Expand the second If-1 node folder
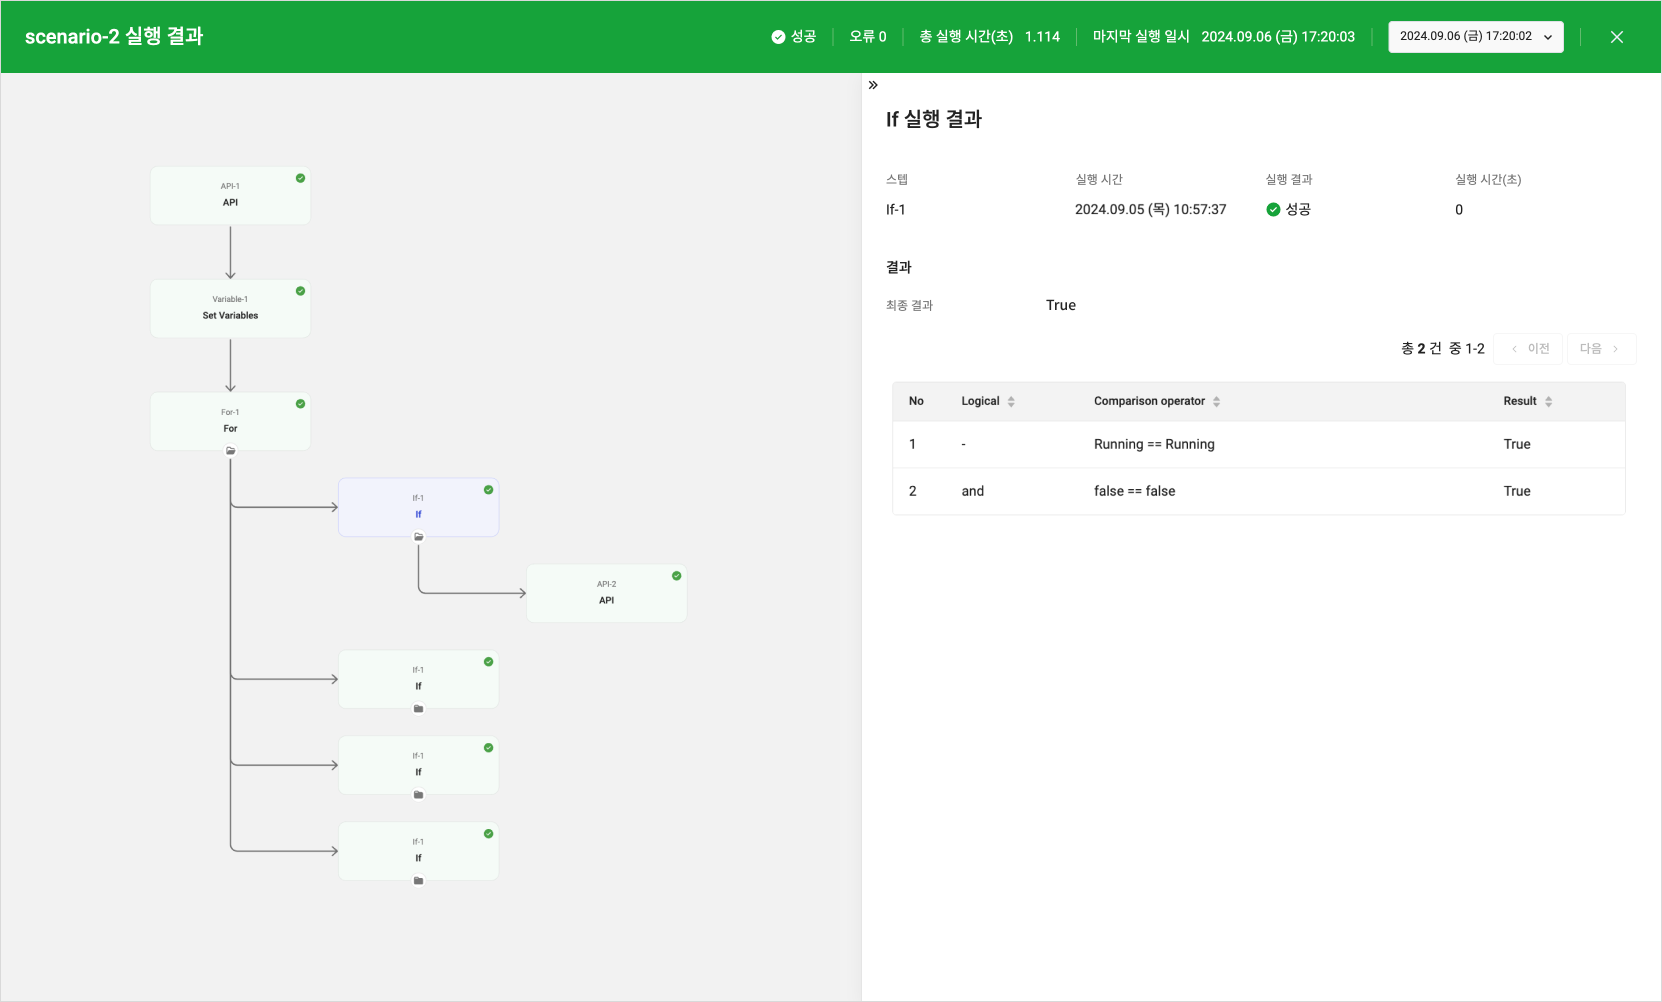This screenshot has width=1662, height=1002. pyautogui.click(x=419, y=709)
